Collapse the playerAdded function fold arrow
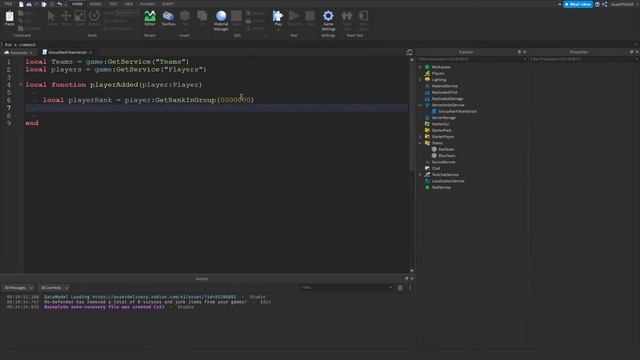 pos(21,84)
